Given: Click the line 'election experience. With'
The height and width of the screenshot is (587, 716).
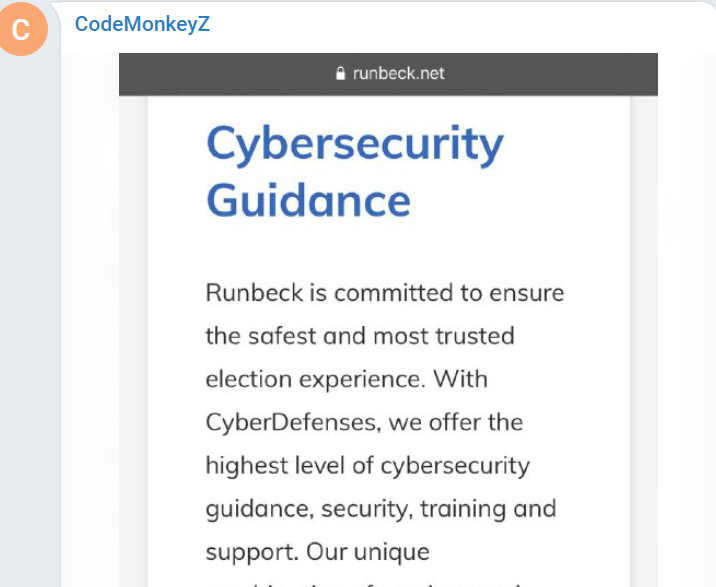Looking at the screenshot, I should [347, 379].
